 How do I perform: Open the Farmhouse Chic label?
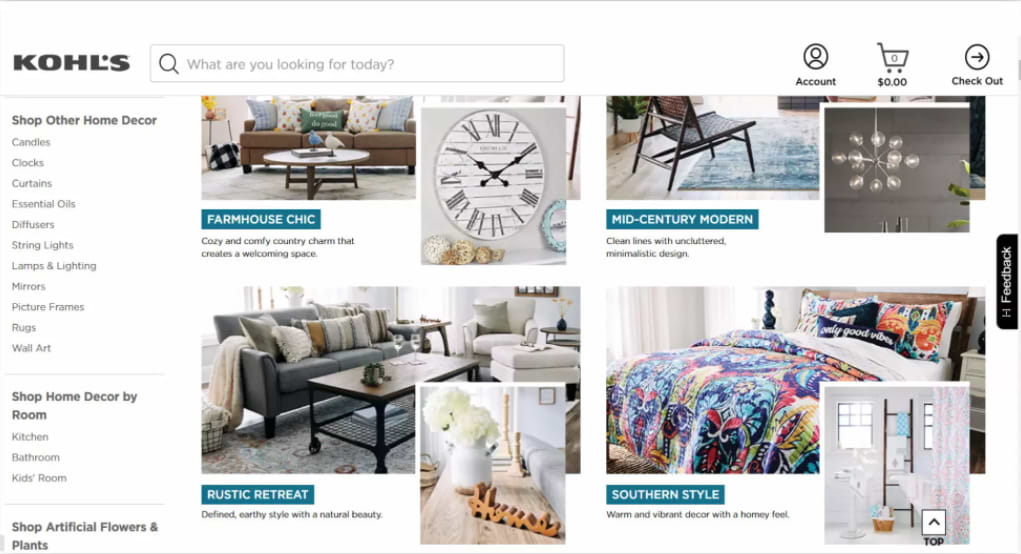click(261, 219)
